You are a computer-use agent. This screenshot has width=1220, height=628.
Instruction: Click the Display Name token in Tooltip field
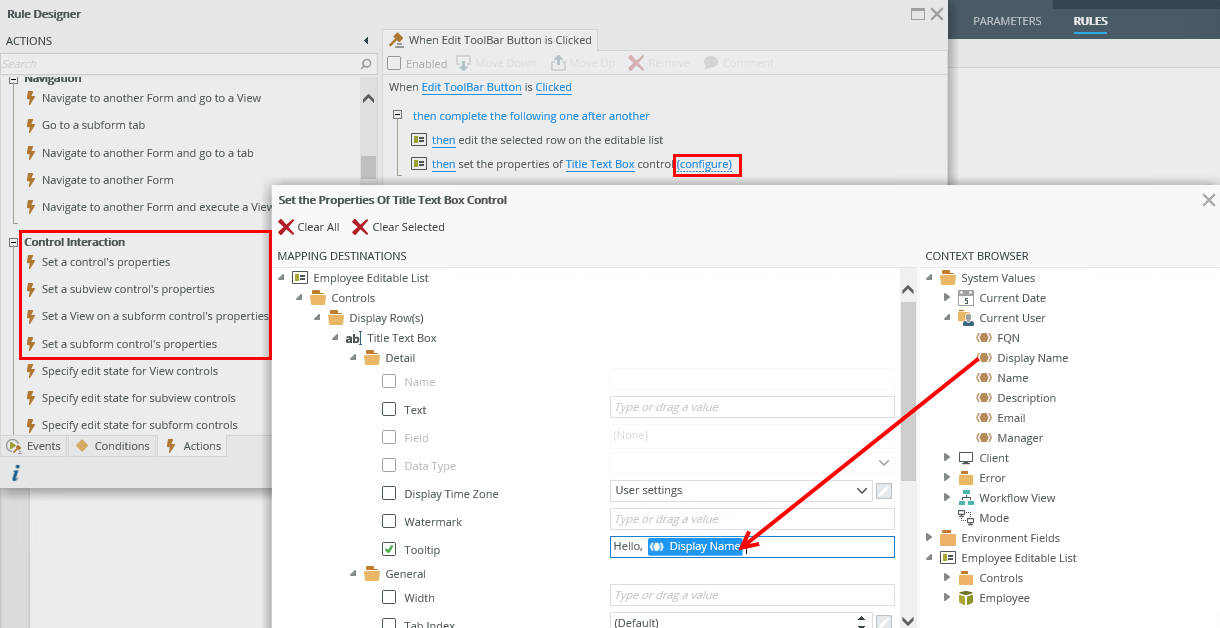coord(695,546)
